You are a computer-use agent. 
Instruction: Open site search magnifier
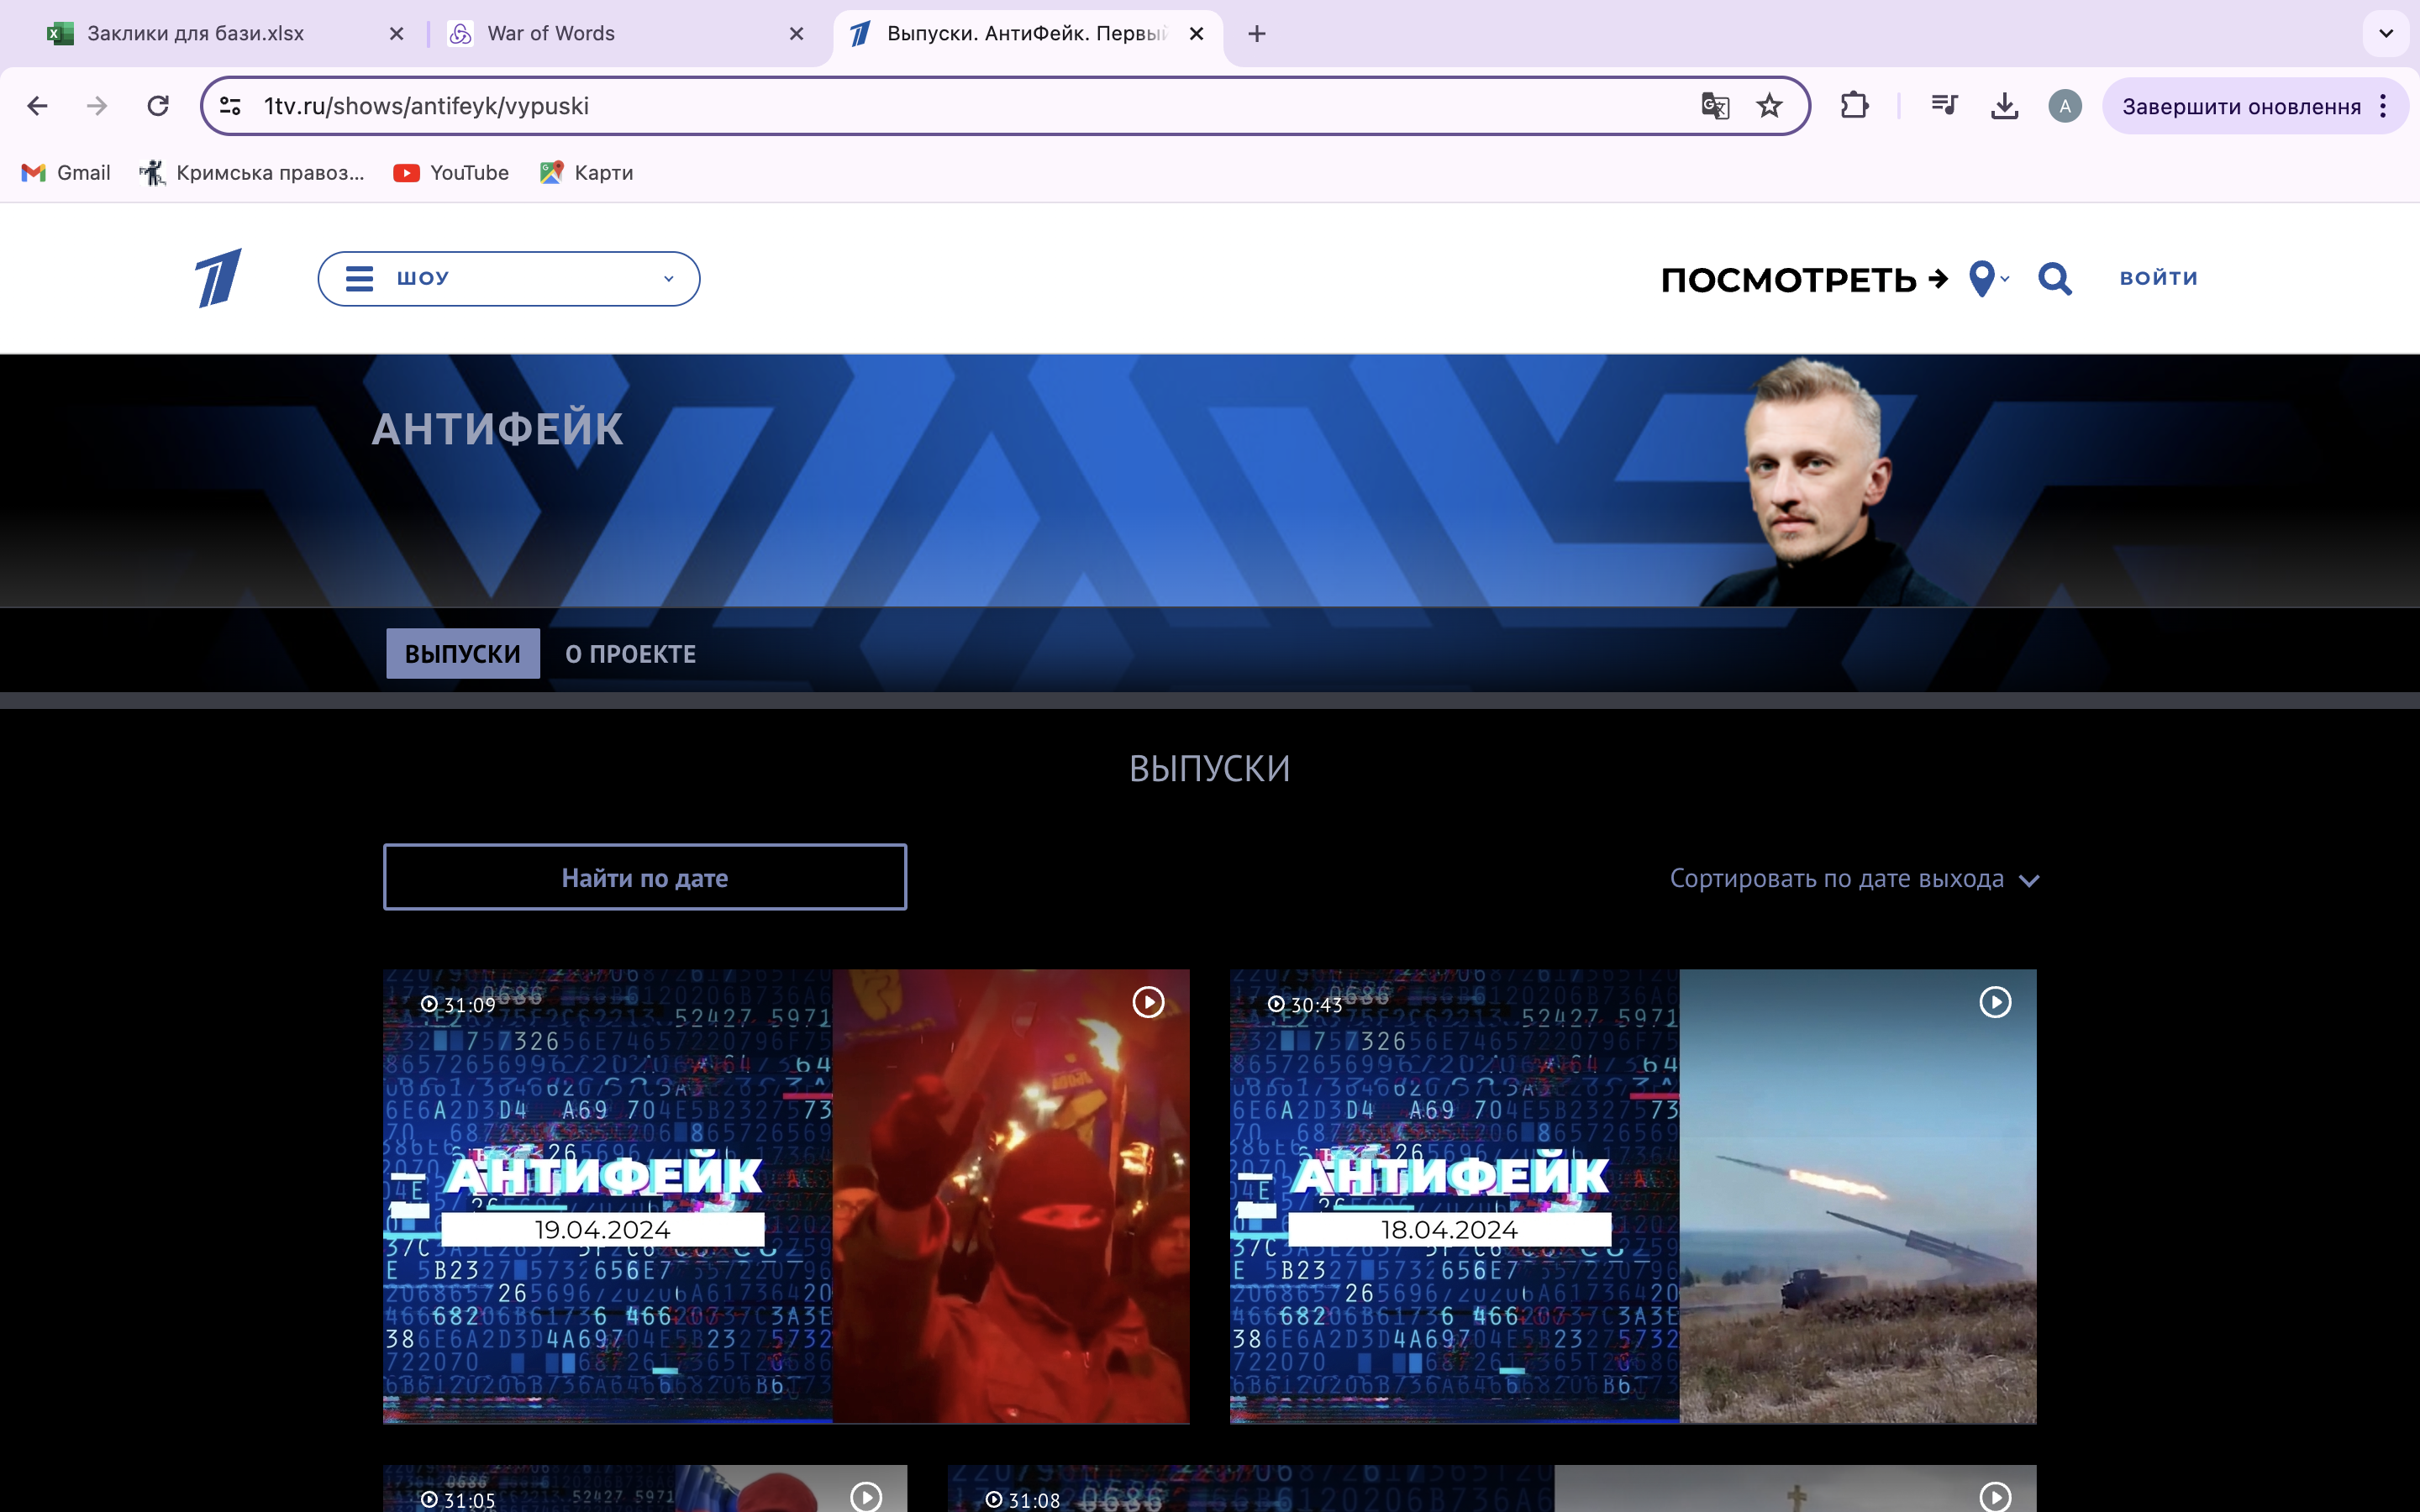2055,279
